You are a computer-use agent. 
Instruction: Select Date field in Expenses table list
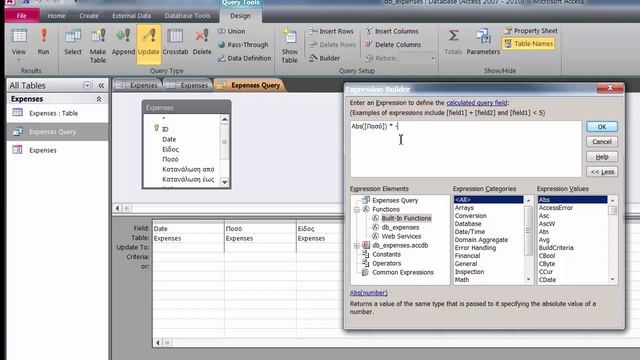coord(169,139)
